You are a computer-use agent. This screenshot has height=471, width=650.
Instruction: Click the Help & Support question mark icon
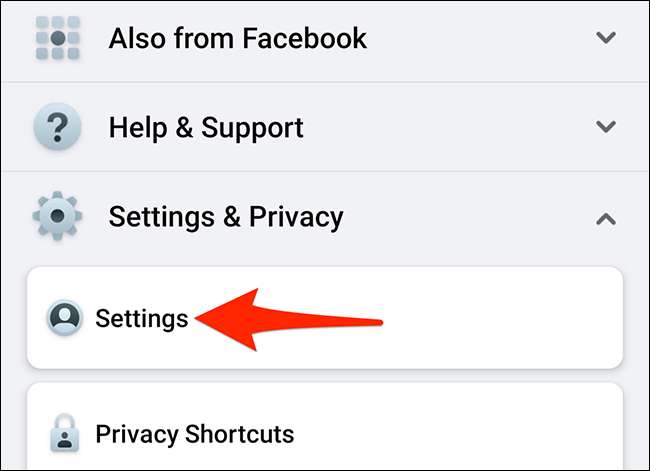tap(57, 126)
